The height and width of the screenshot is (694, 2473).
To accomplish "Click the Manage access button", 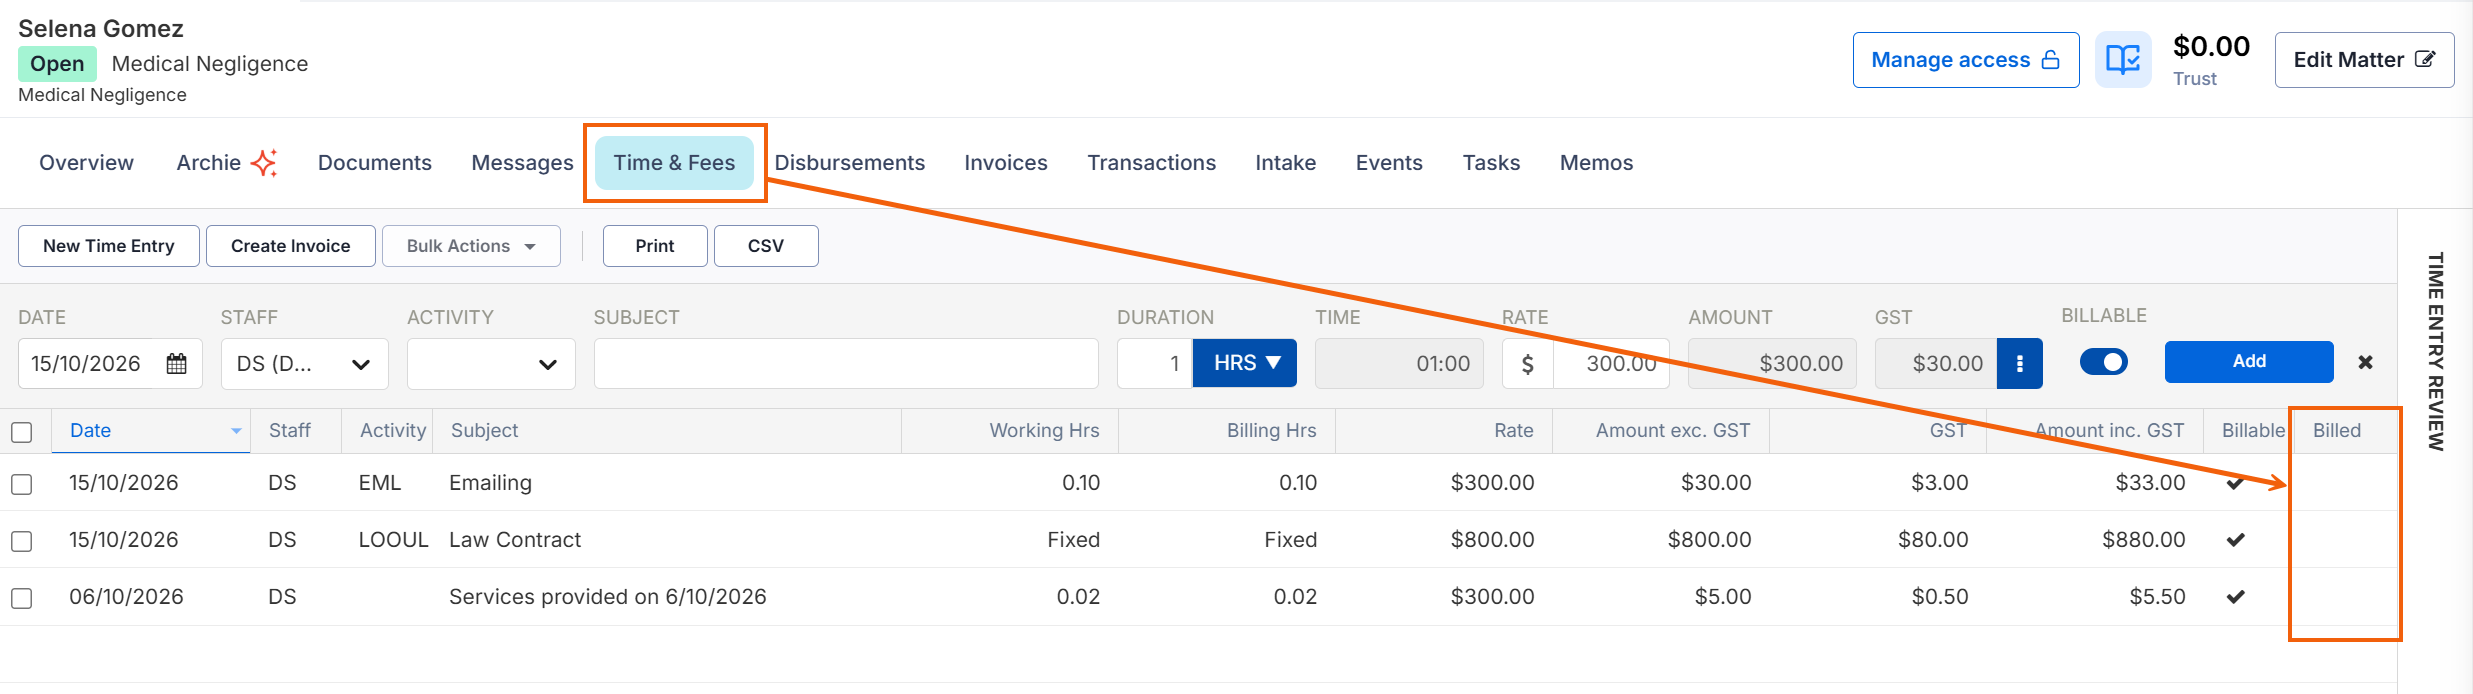I will pyautogui.click(x=1966, y=60).
